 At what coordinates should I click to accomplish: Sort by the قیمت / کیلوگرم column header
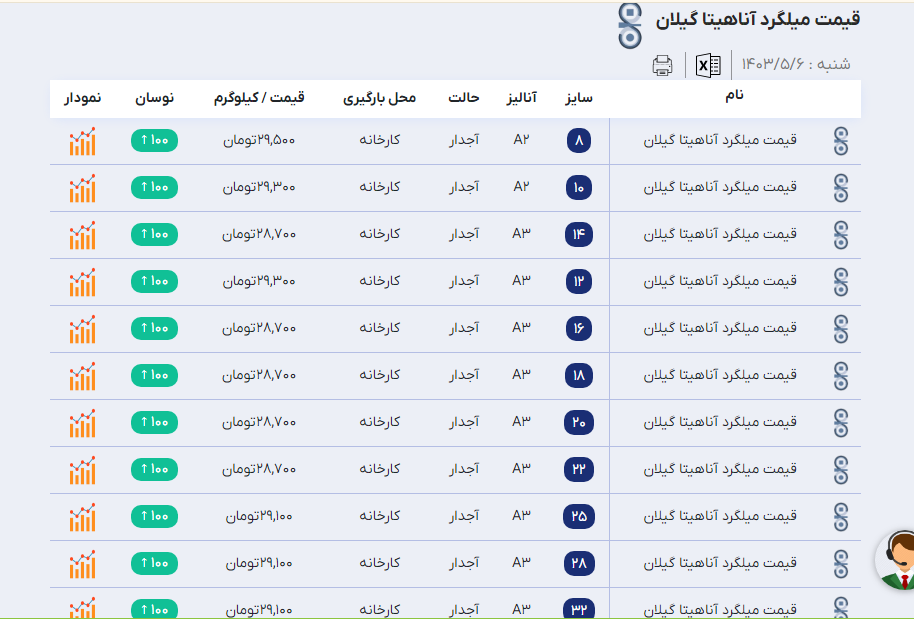tap(259, 98)
